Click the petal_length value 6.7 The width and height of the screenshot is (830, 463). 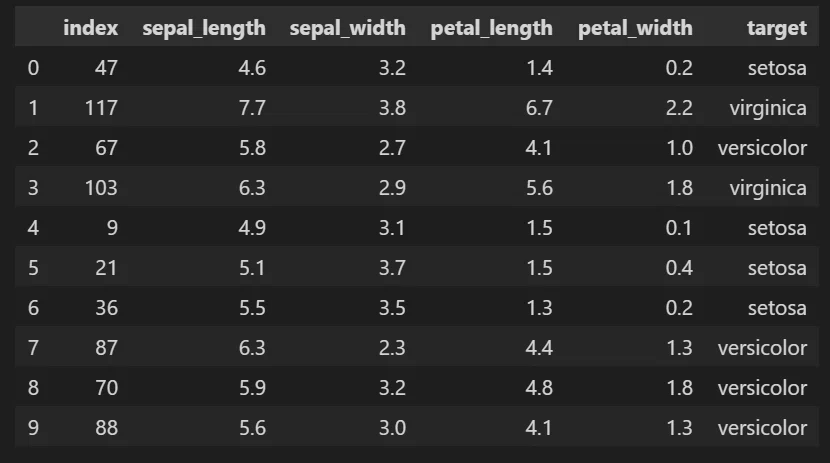[x=539, y=108]
